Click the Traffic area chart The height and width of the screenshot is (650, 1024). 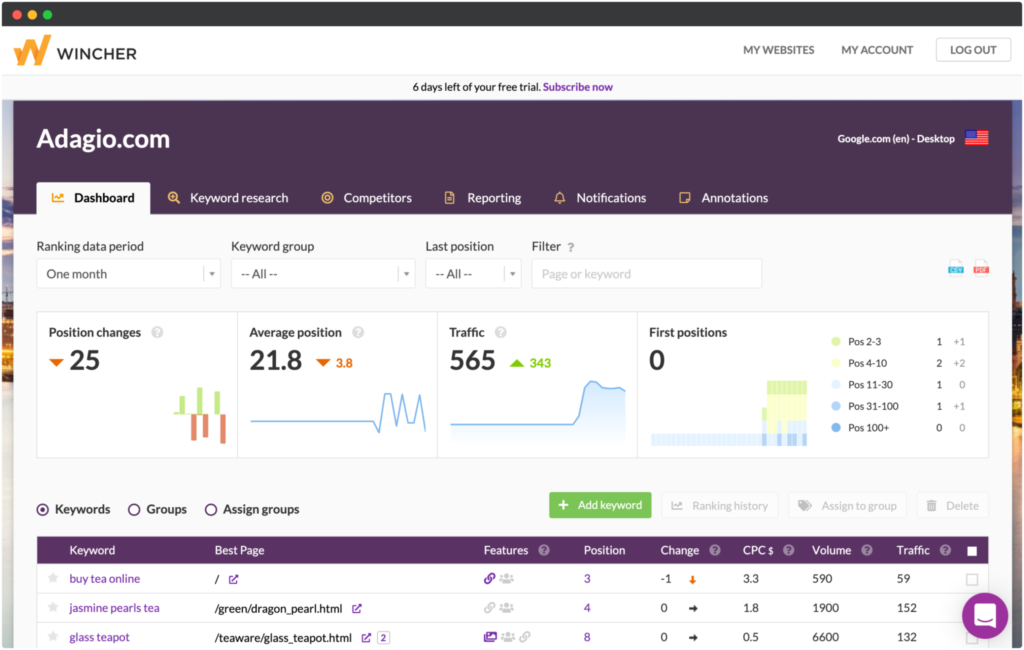coord(537,411)
